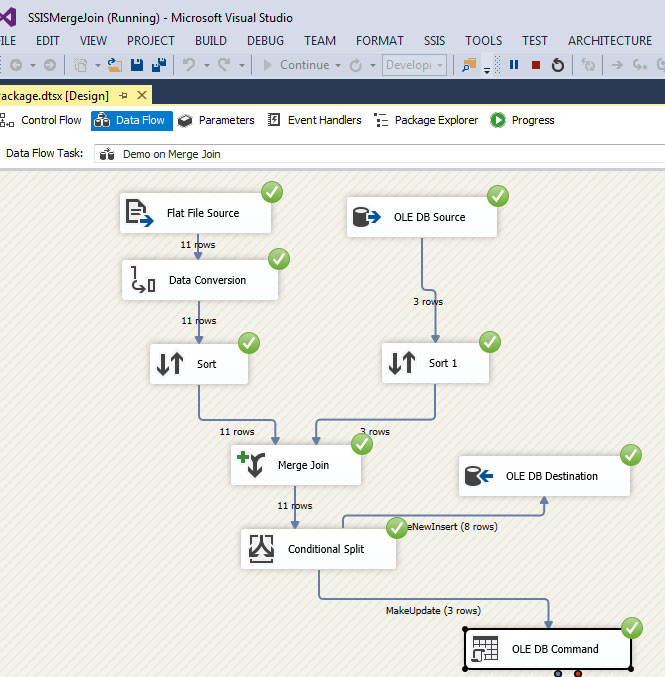The height and width of the screenshot is (677, 665).
Task: Select the OLE DB Command component label
Action: 555,649
